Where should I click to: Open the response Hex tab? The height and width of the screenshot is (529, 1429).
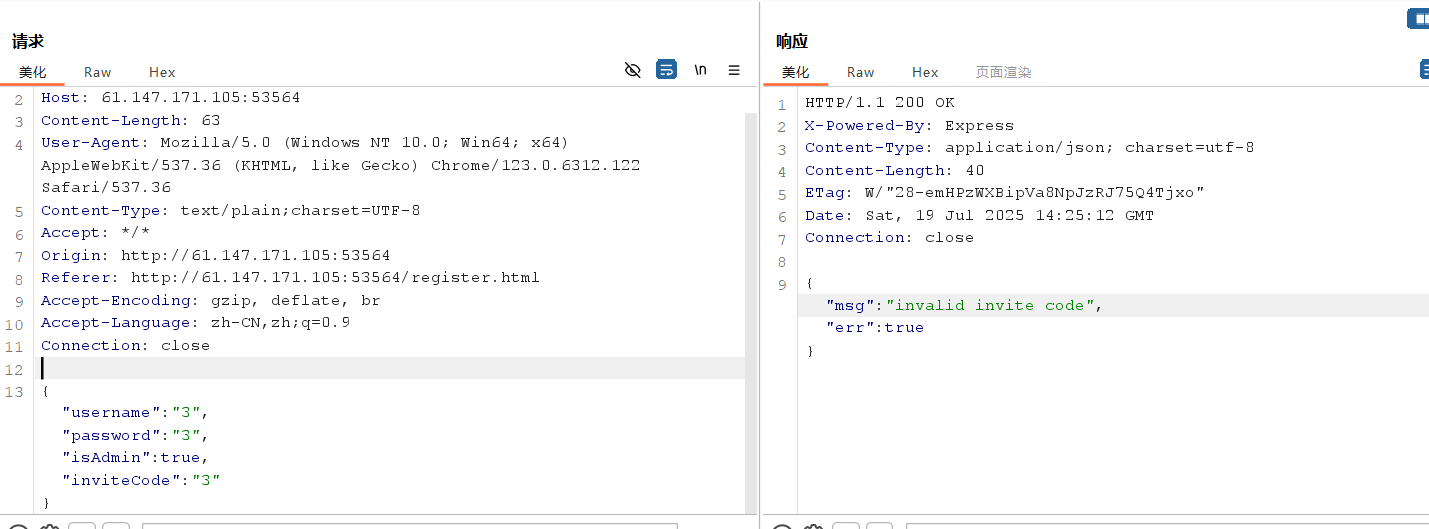pyautogui.click(x=925, y=72)
